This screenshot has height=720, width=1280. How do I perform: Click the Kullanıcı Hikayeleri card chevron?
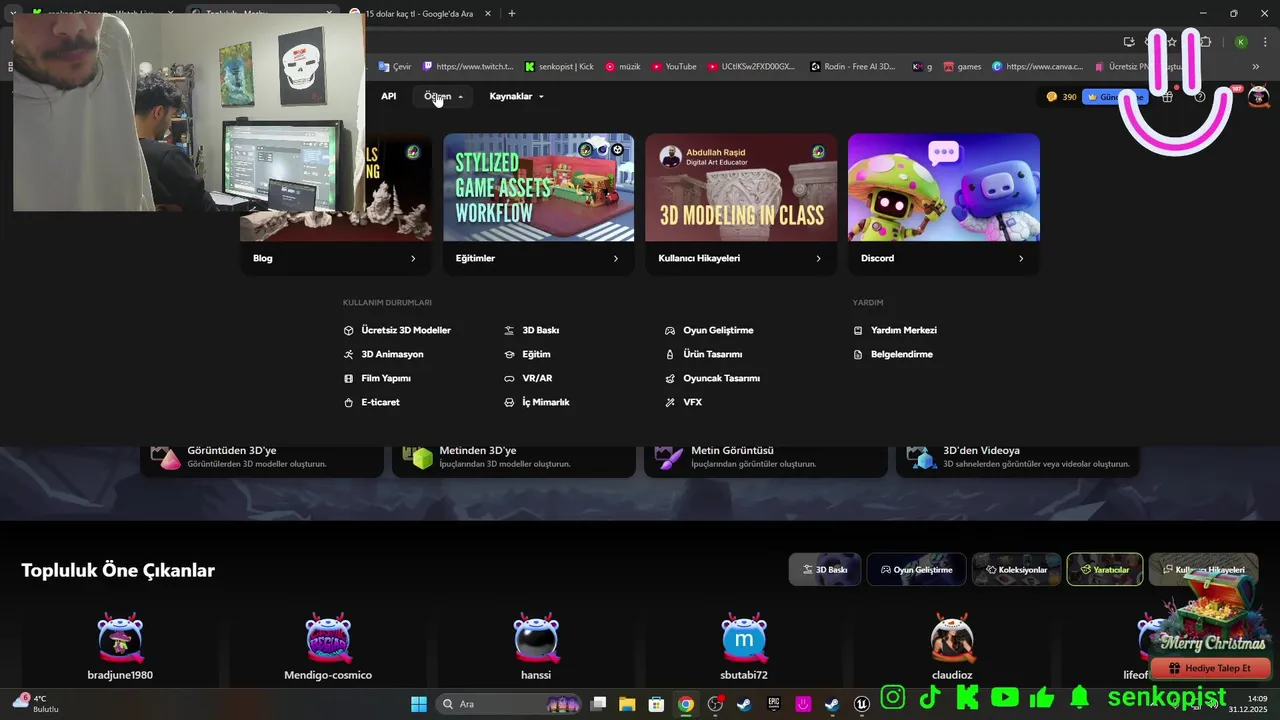coord(818,258)
